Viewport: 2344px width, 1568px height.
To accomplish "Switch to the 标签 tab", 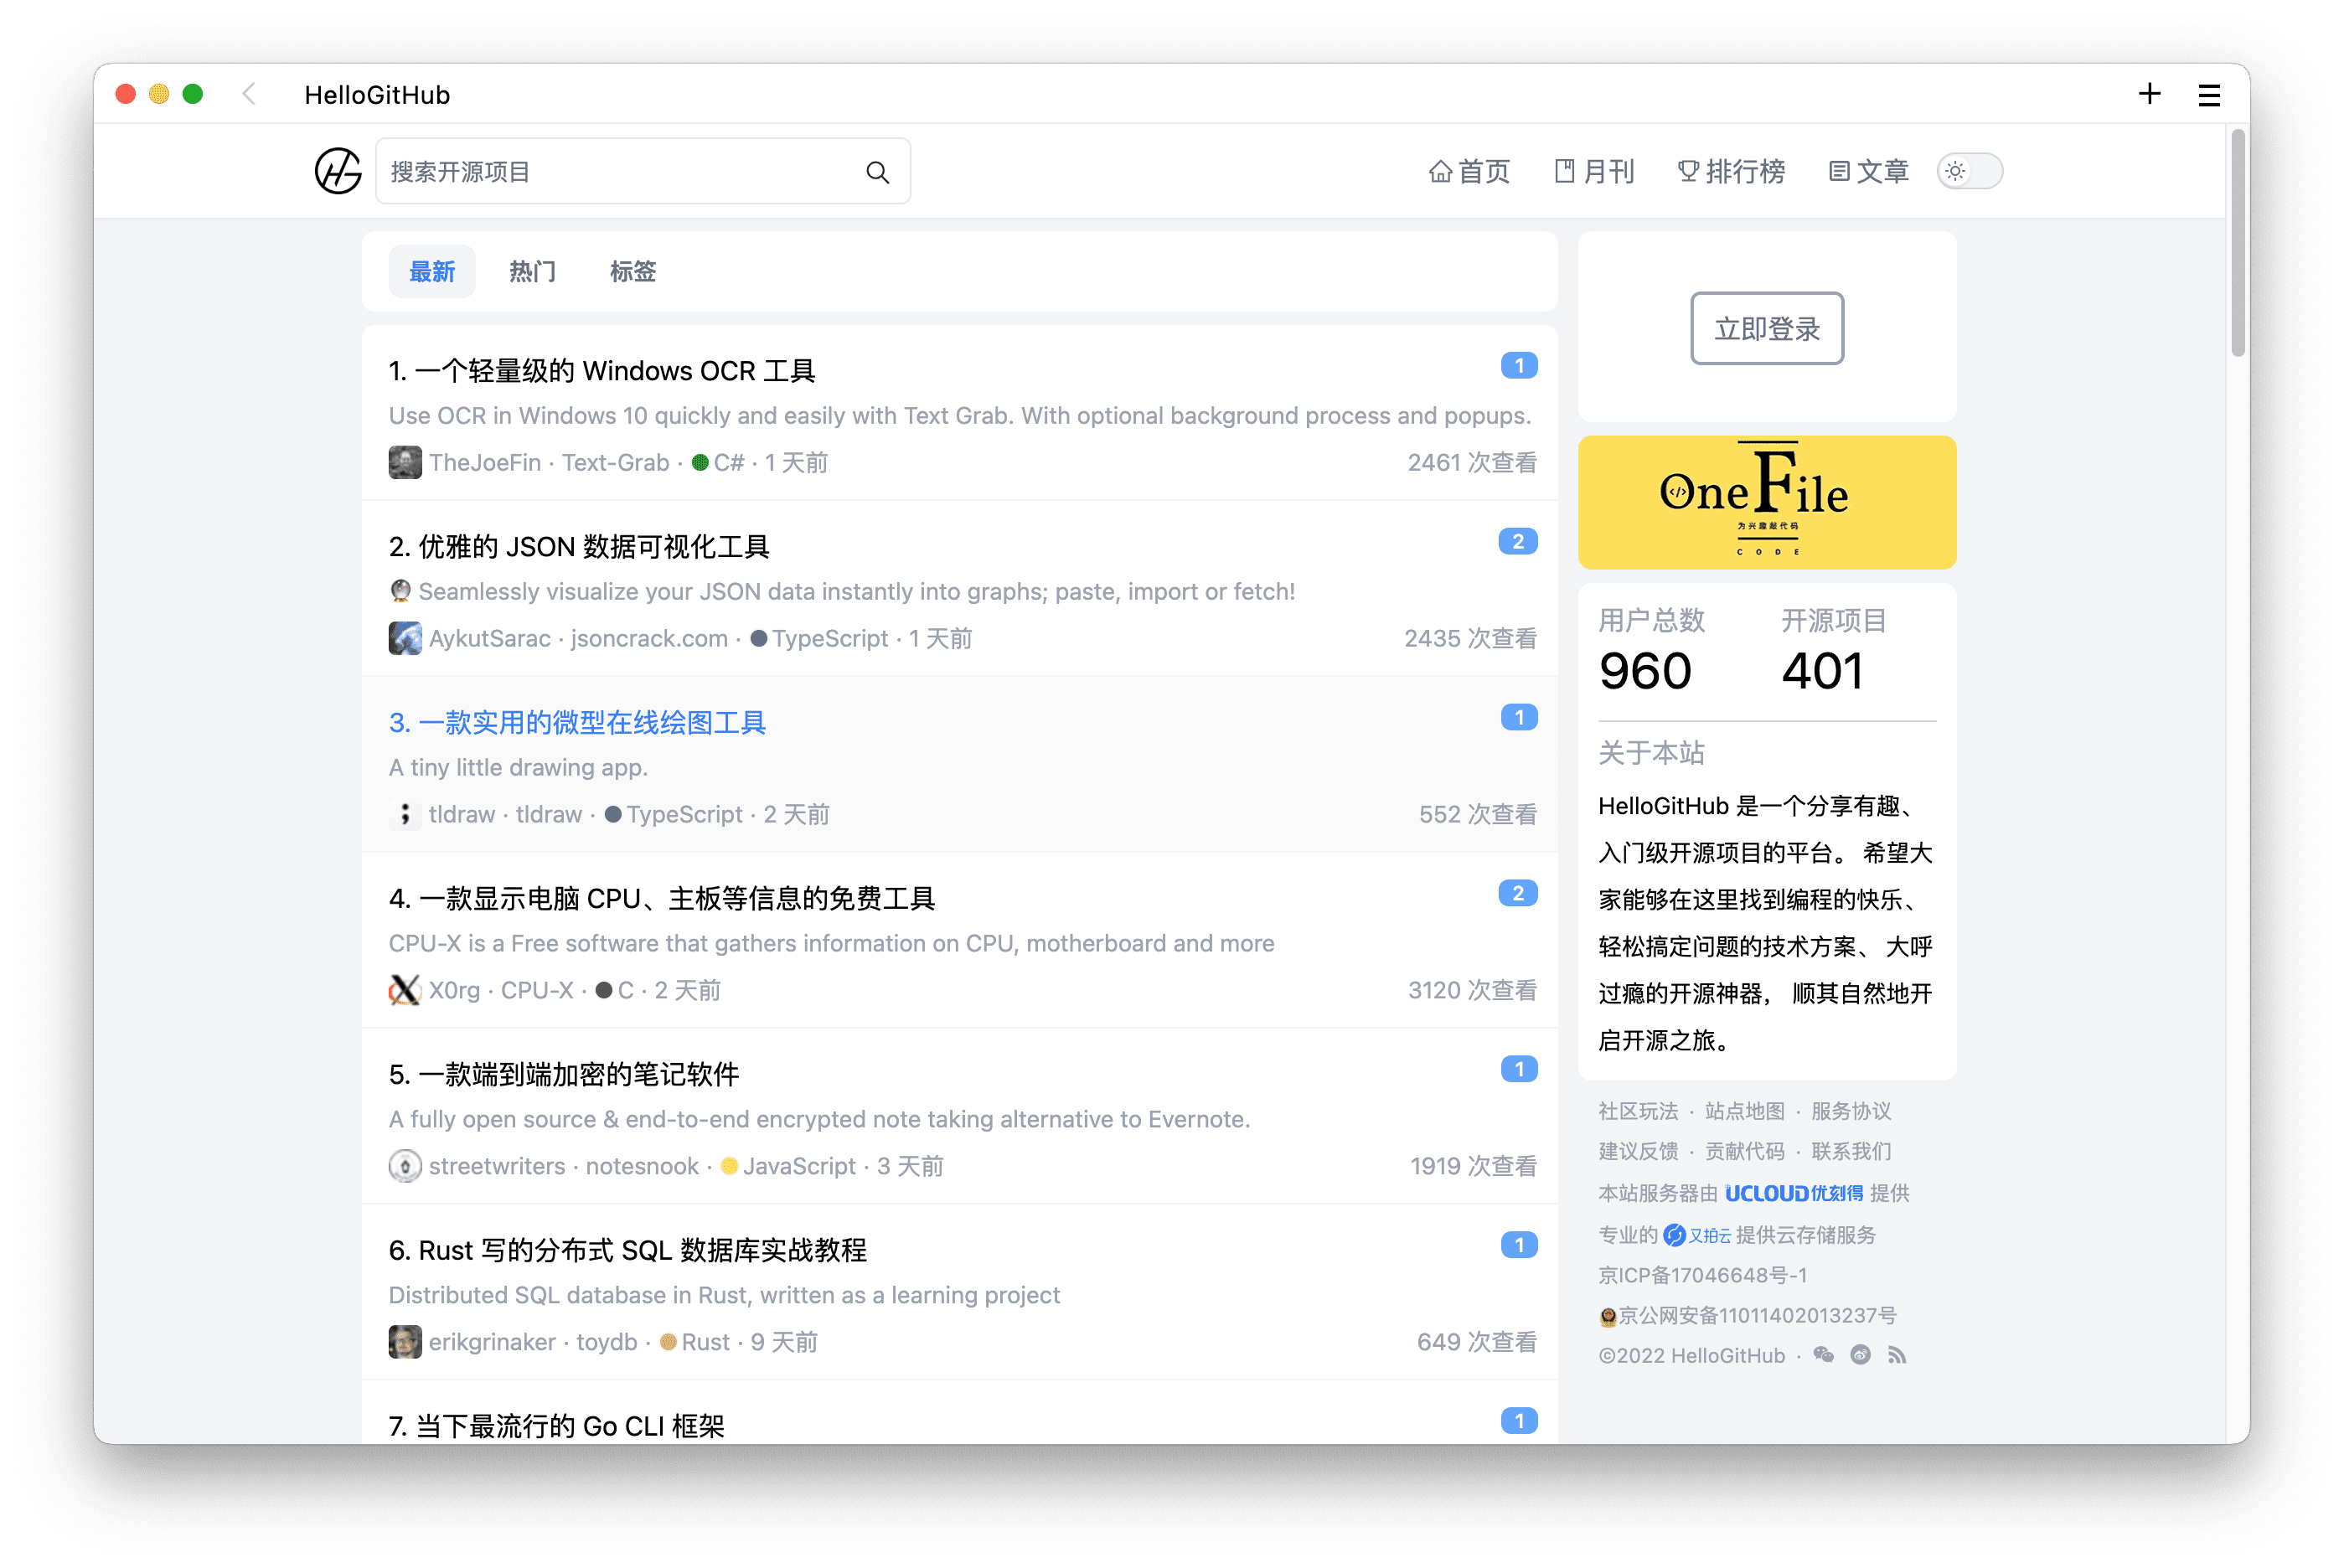I will pos(633,271).
